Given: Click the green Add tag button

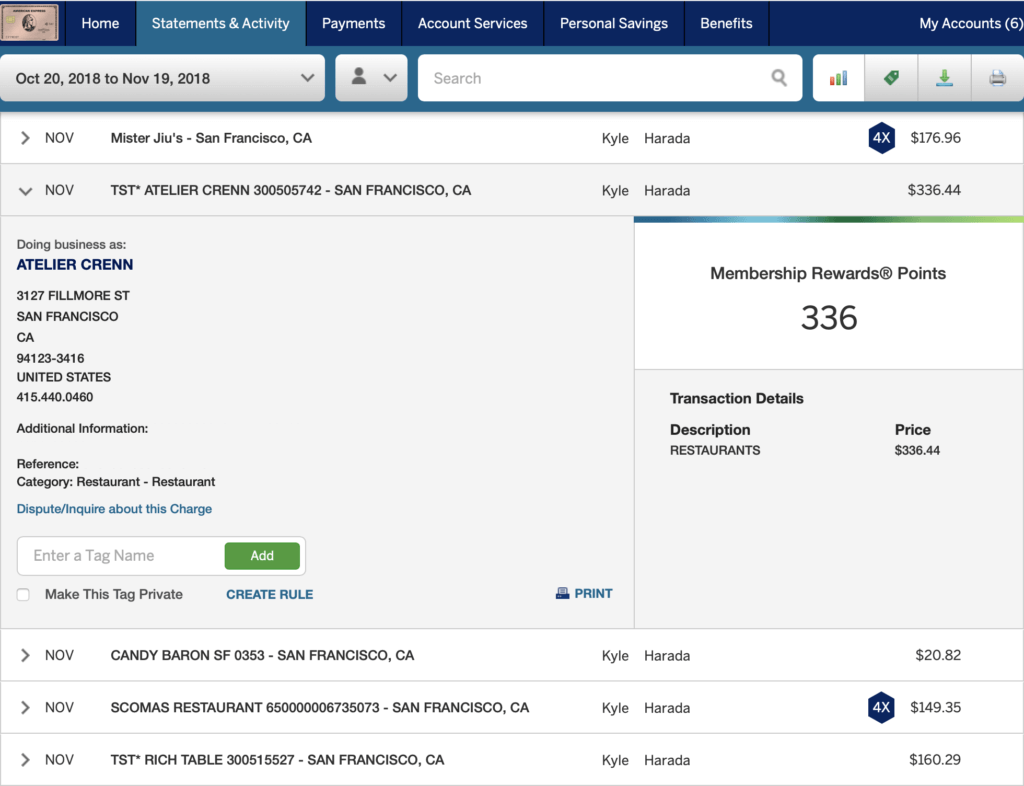Looking at the screenshot, I should 262,556.
